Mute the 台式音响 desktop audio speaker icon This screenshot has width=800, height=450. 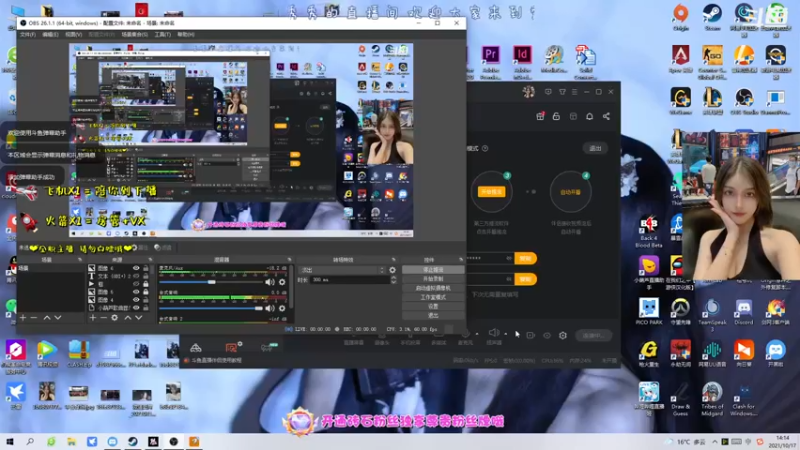(270, 308)
